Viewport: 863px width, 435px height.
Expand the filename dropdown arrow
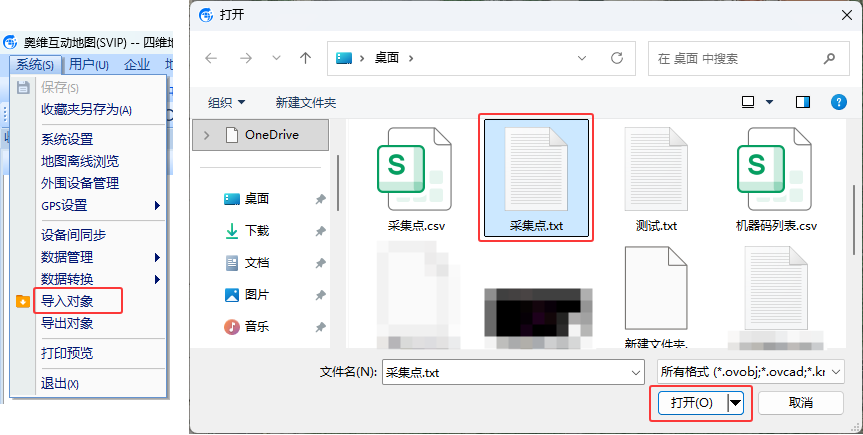tap(636, 373)
